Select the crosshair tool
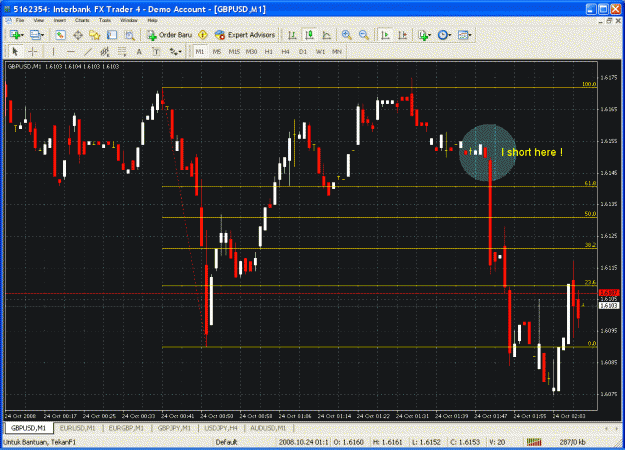The image size is (625, 450). [x=33, y=51]
